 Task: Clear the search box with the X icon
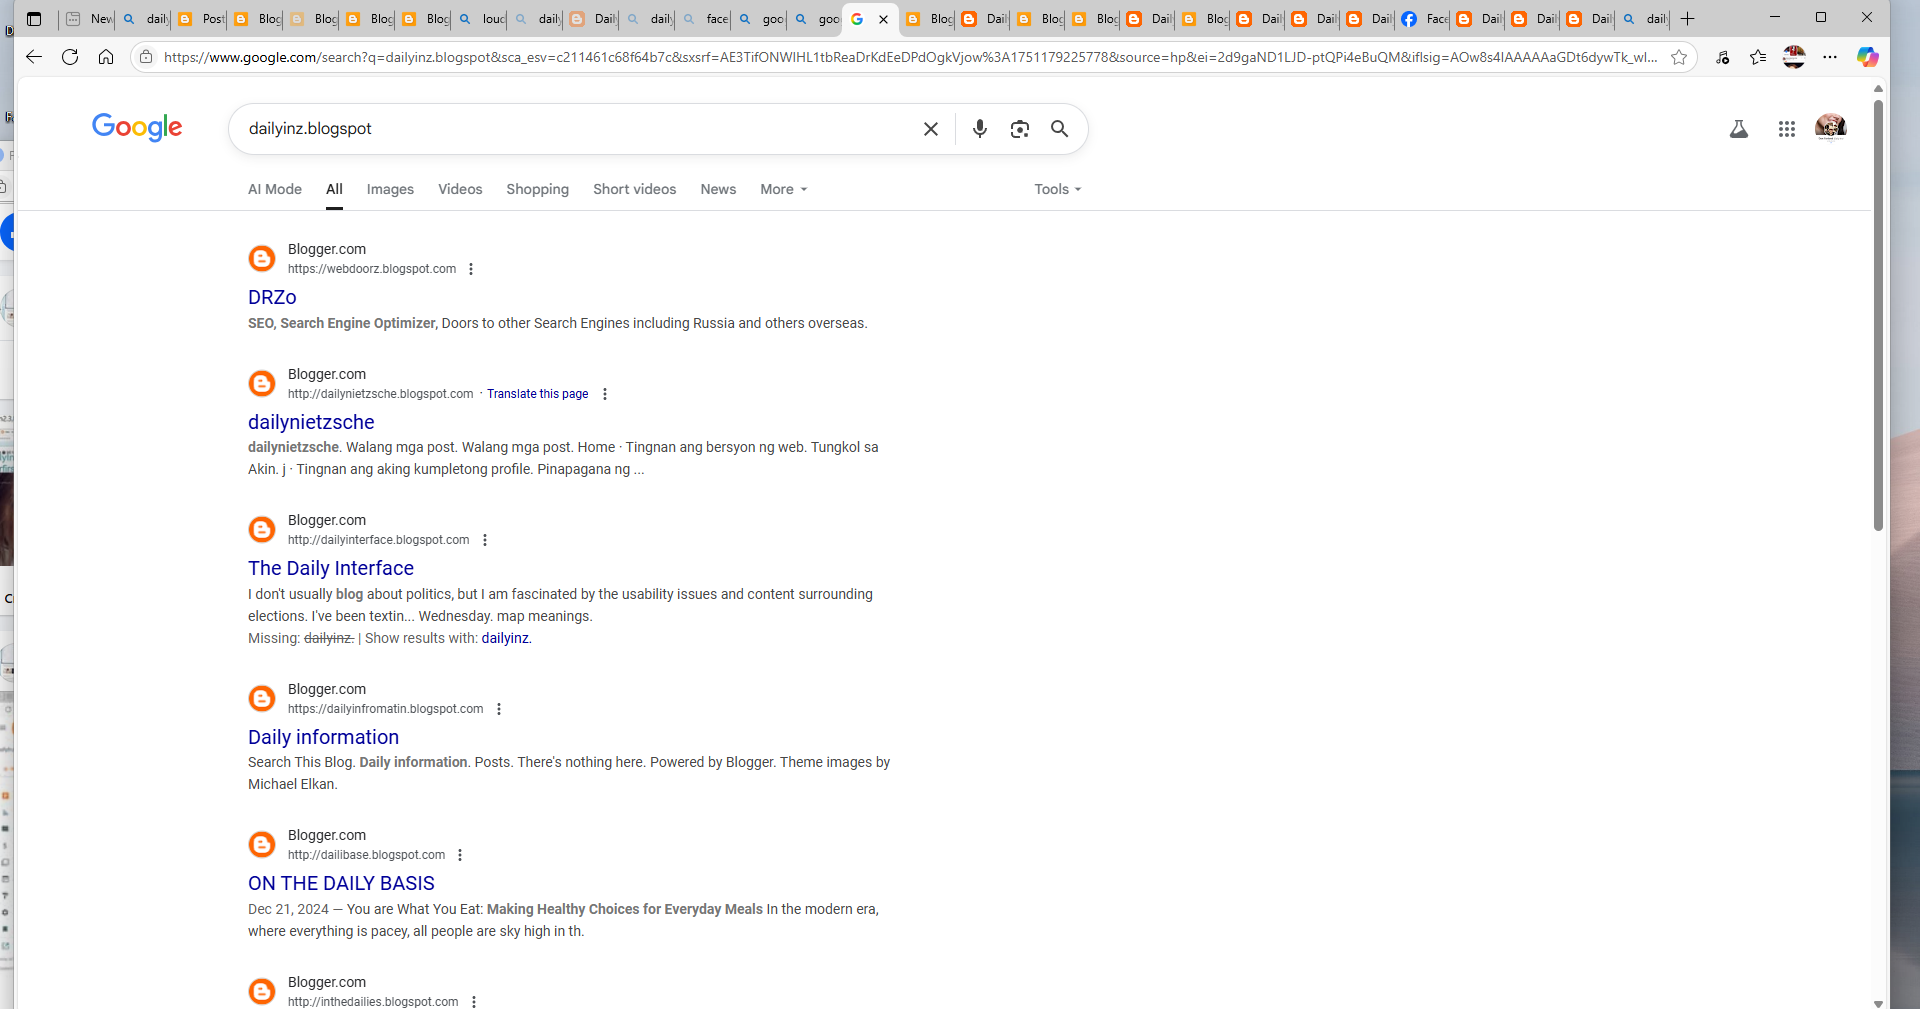pos(930,129)
